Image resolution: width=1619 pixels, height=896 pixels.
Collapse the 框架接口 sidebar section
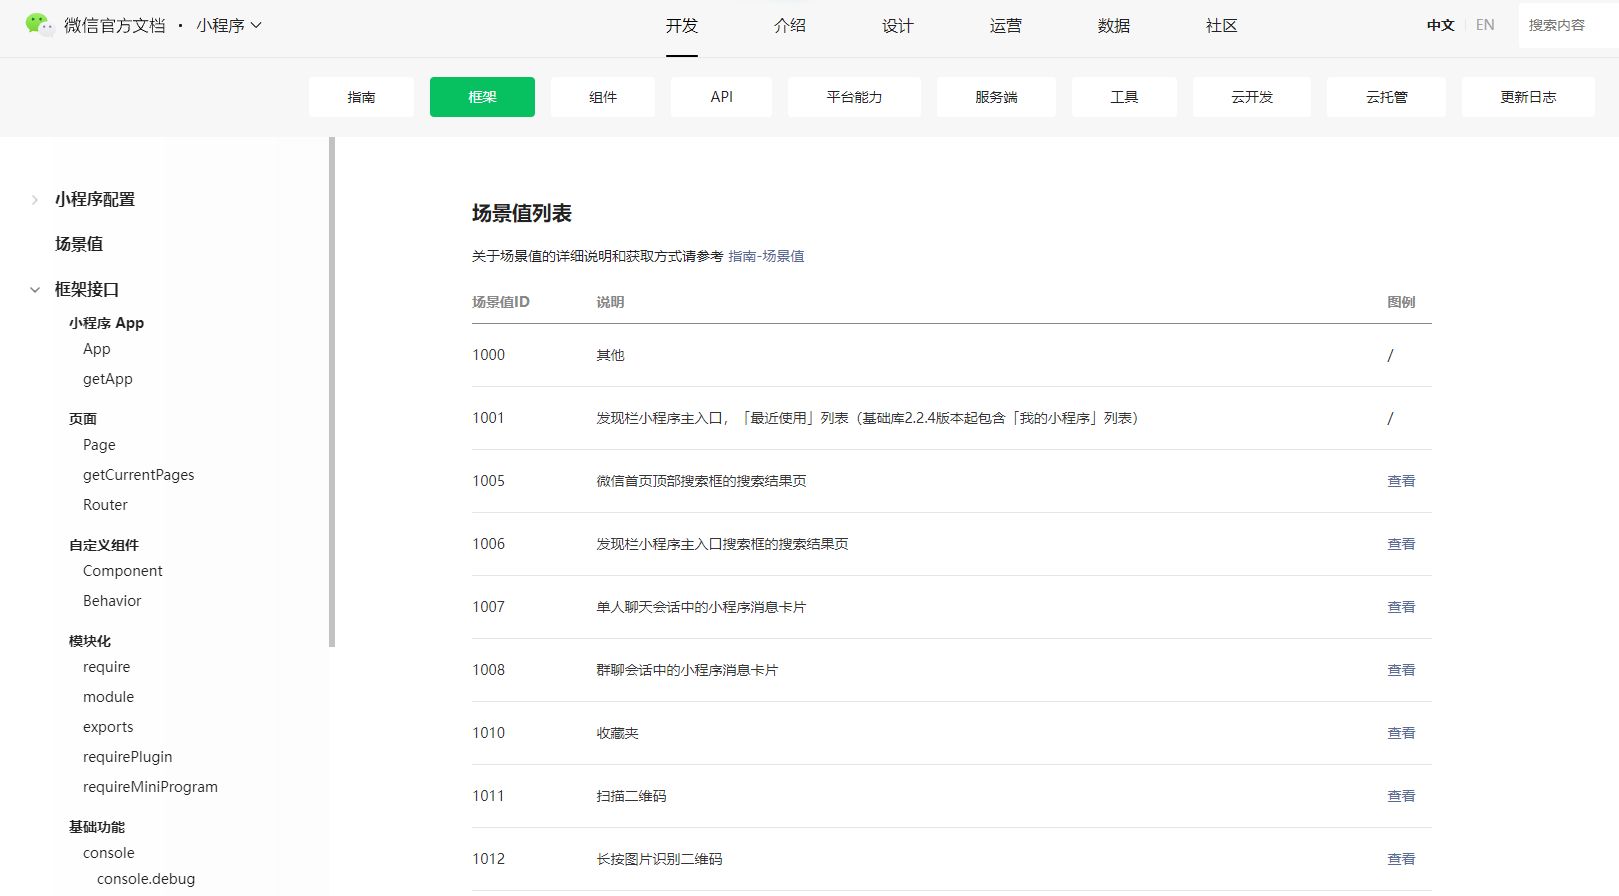click(35, 290)
